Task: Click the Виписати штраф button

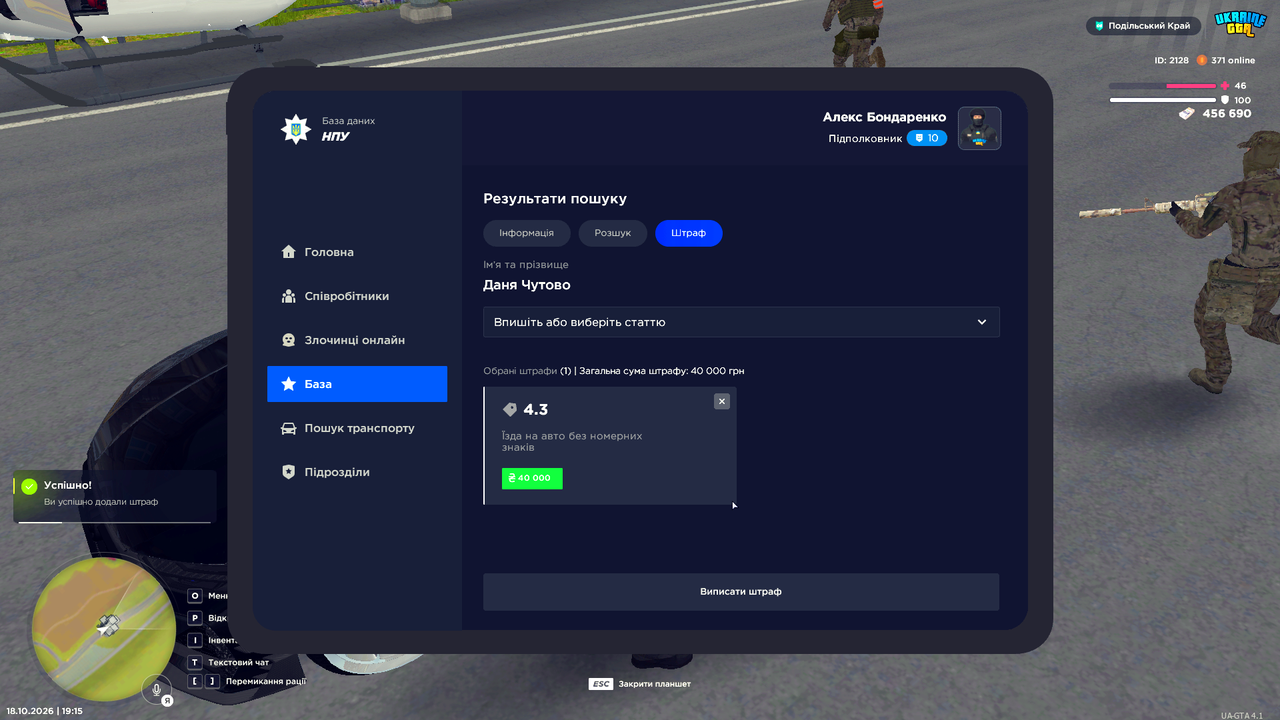Action: point(741,592)
